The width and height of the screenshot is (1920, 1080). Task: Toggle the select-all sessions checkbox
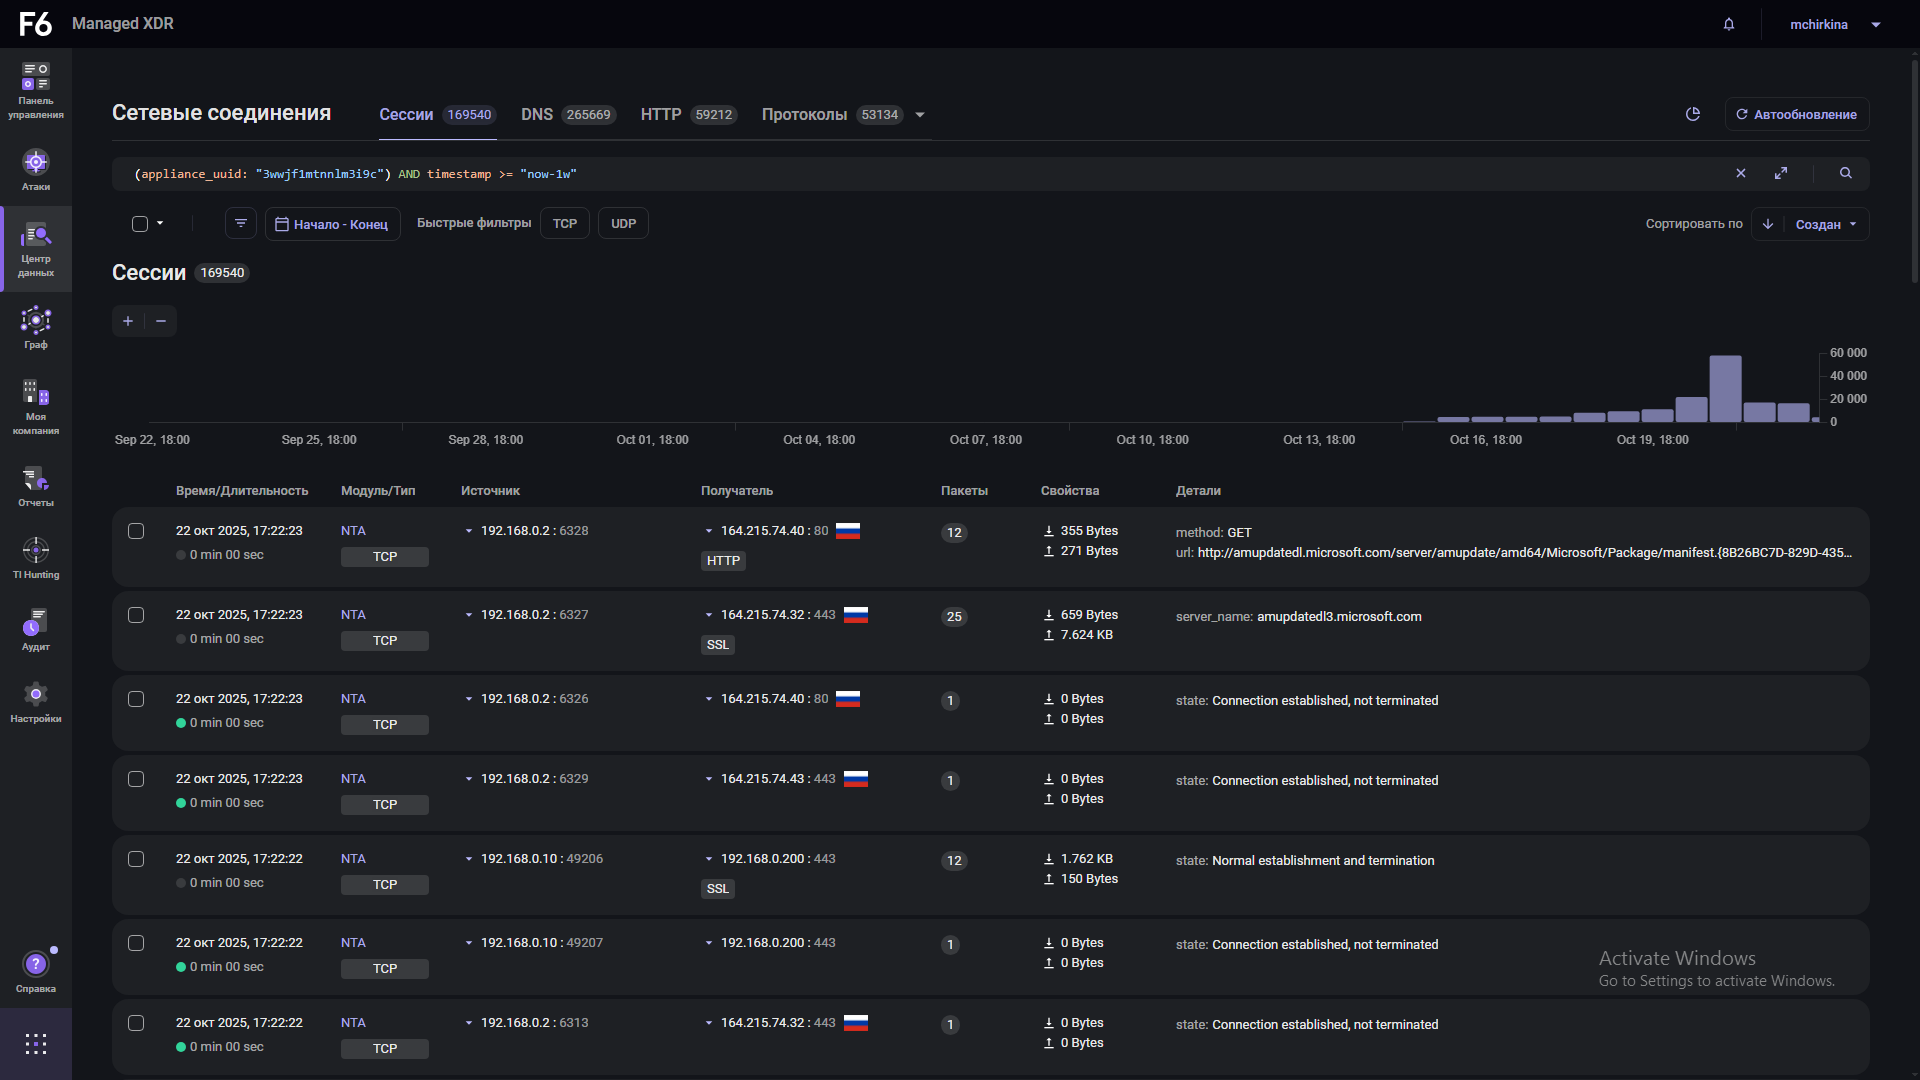[140, 224]
